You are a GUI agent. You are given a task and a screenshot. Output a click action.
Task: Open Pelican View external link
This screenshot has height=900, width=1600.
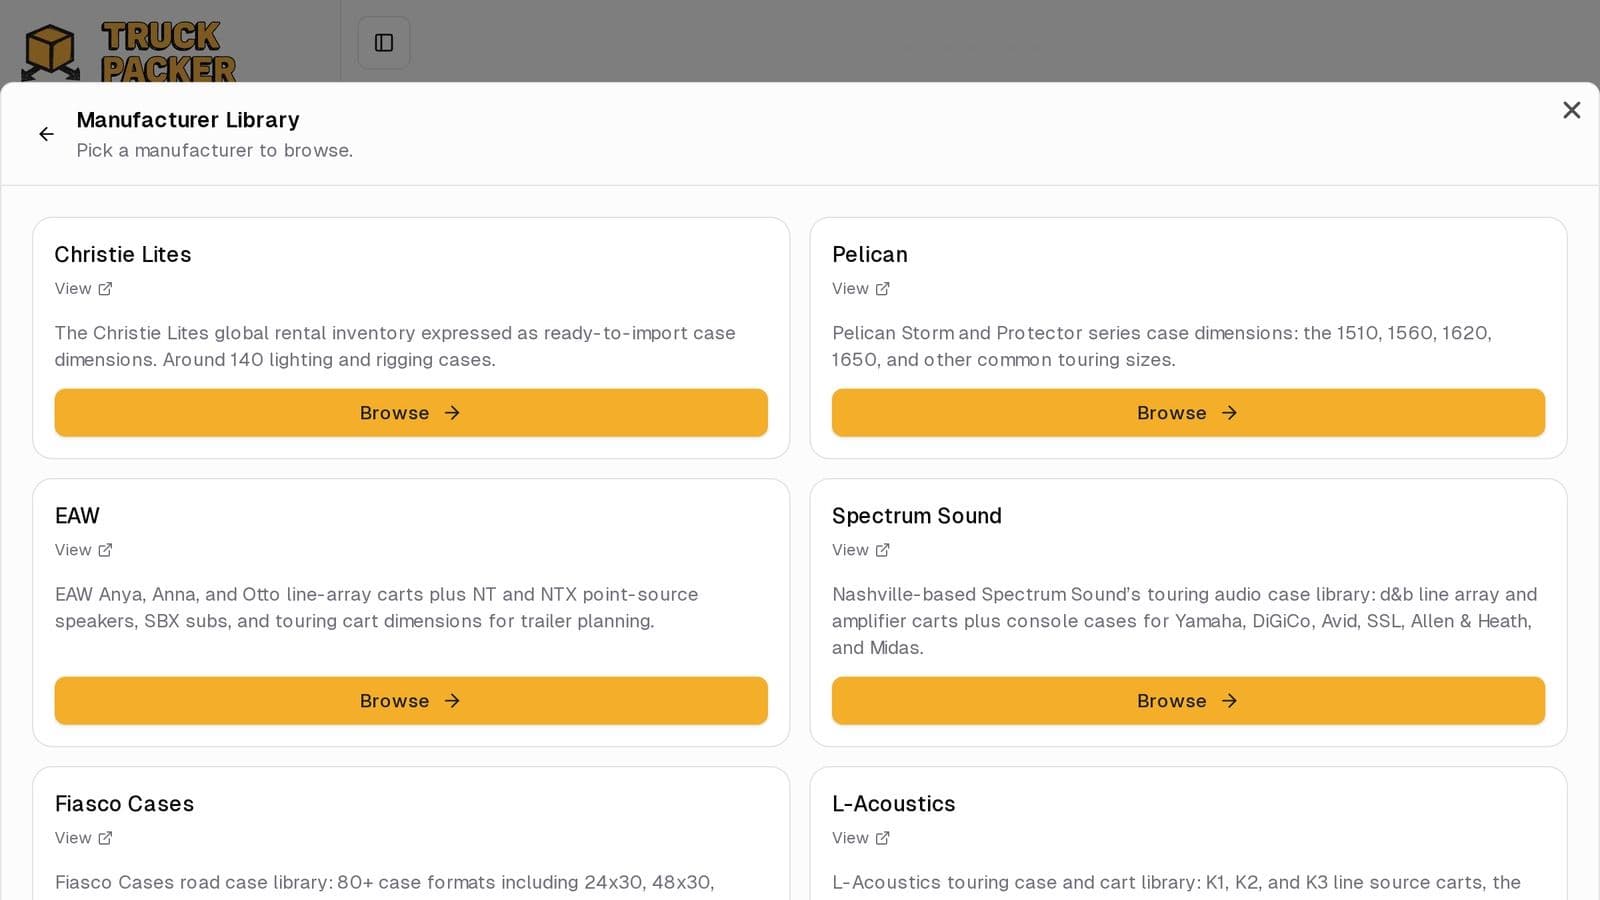(861, 289)
